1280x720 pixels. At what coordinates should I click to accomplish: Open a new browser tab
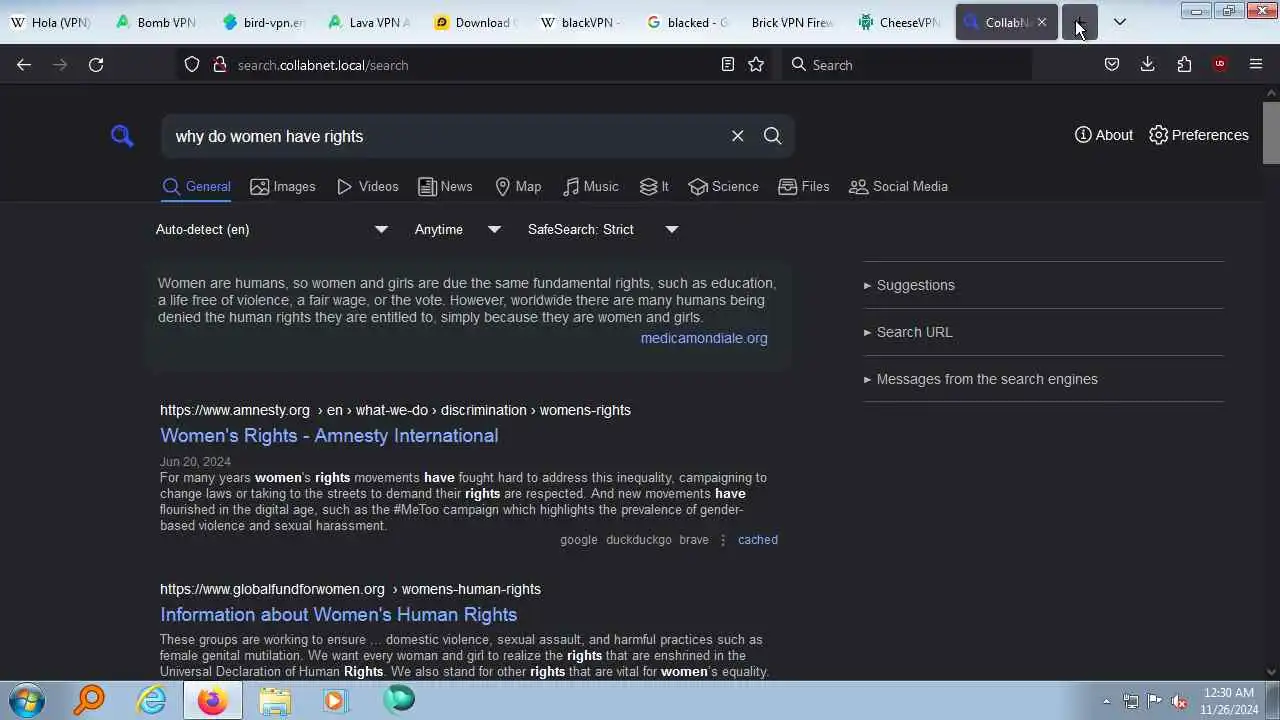pyautogui.click(x=1080, y=22)
